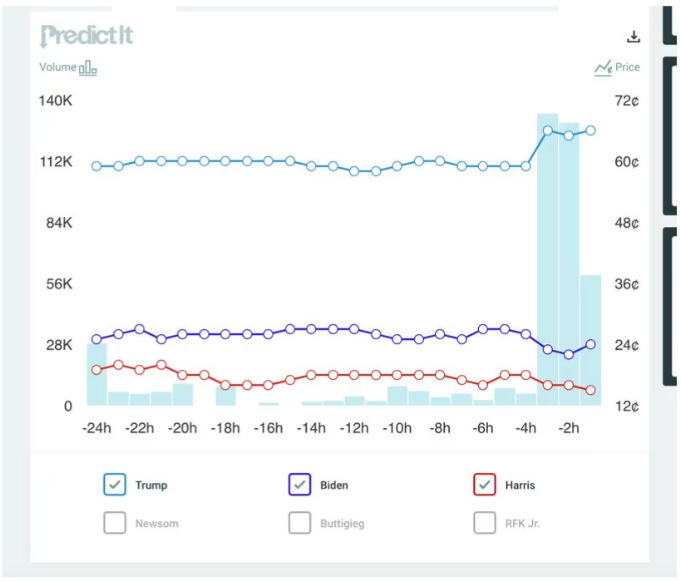
Task: Click Biden's last price data point
Action: (x=591, y=344)
